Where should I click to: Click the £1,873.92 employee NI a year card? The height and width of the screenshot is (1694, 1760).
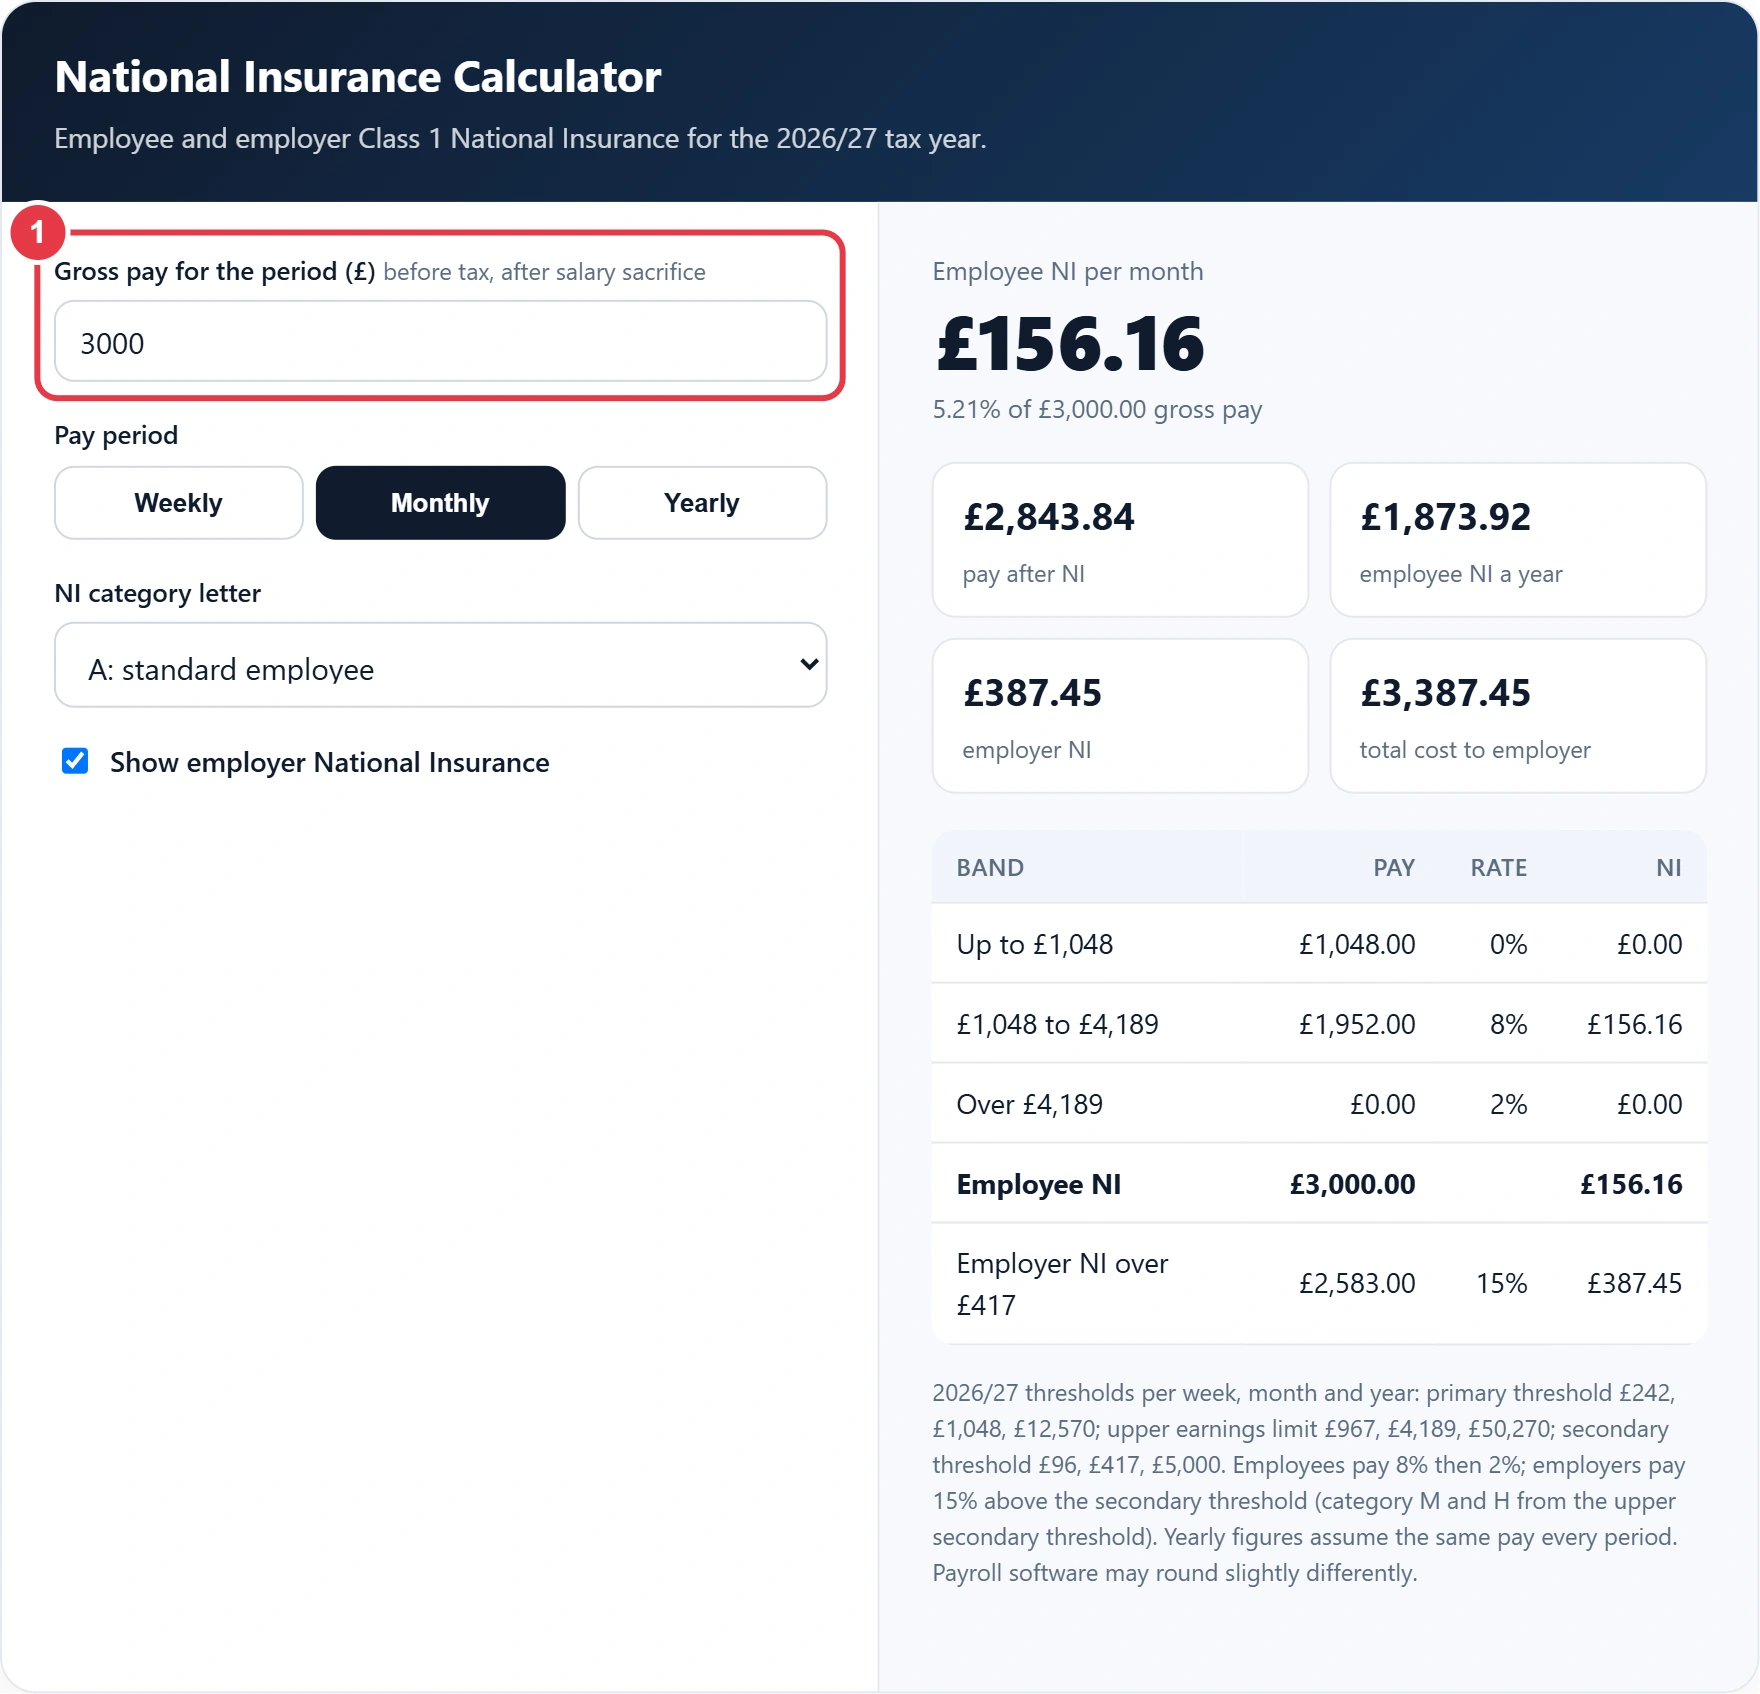1517,540
